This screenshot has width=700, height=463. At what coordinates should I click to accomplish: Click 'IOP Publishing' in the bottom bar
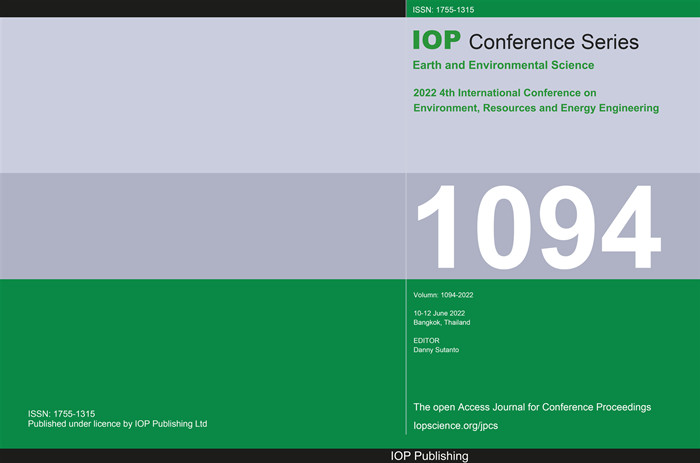429,456
